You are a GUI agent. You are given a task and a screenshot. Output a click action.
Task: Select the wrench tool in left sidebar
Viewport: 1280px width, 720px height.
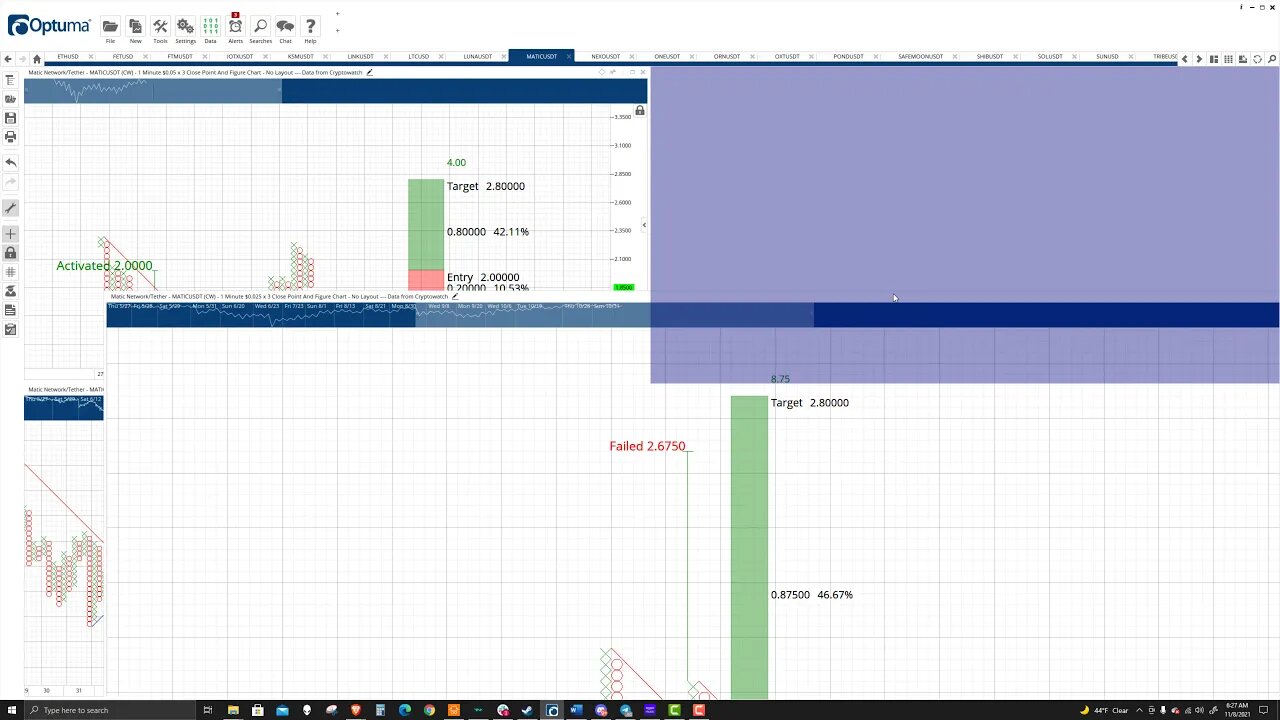(x=10, y=208)
